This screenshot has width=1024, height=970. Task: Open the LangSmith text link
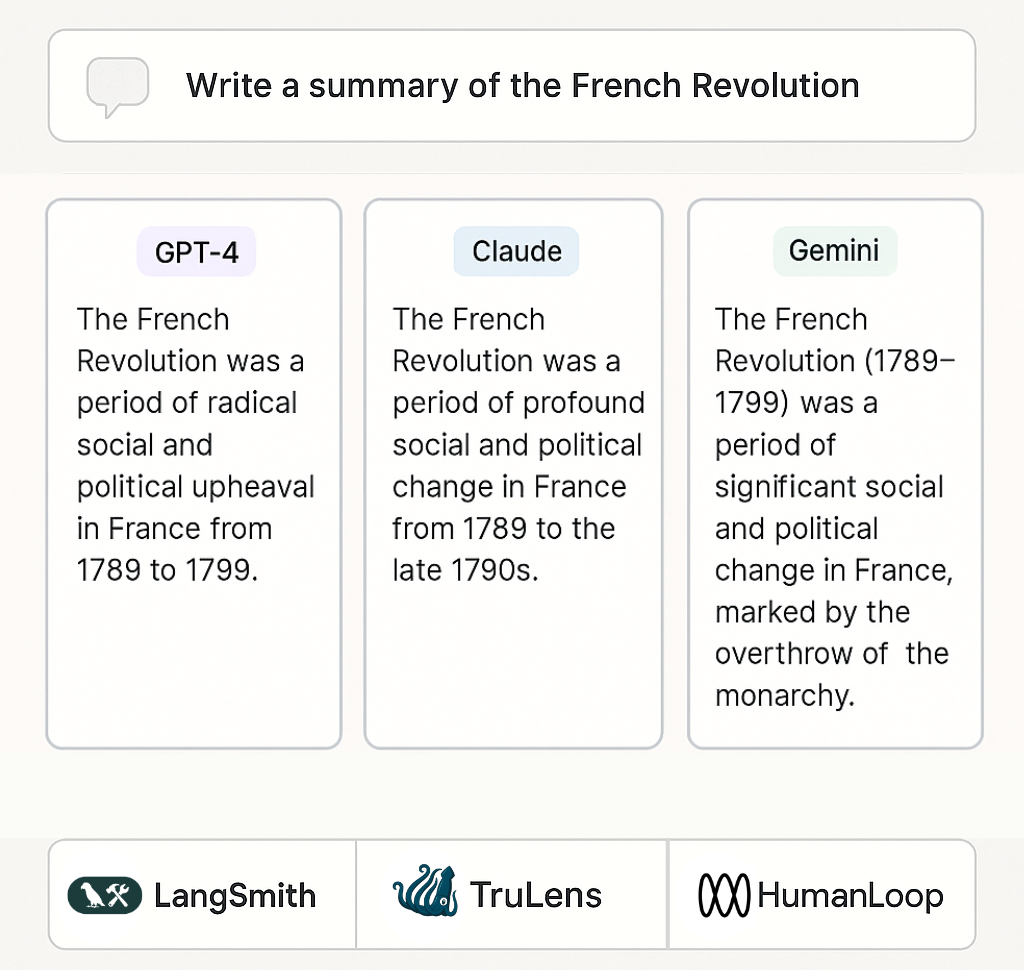pos(235,895)
